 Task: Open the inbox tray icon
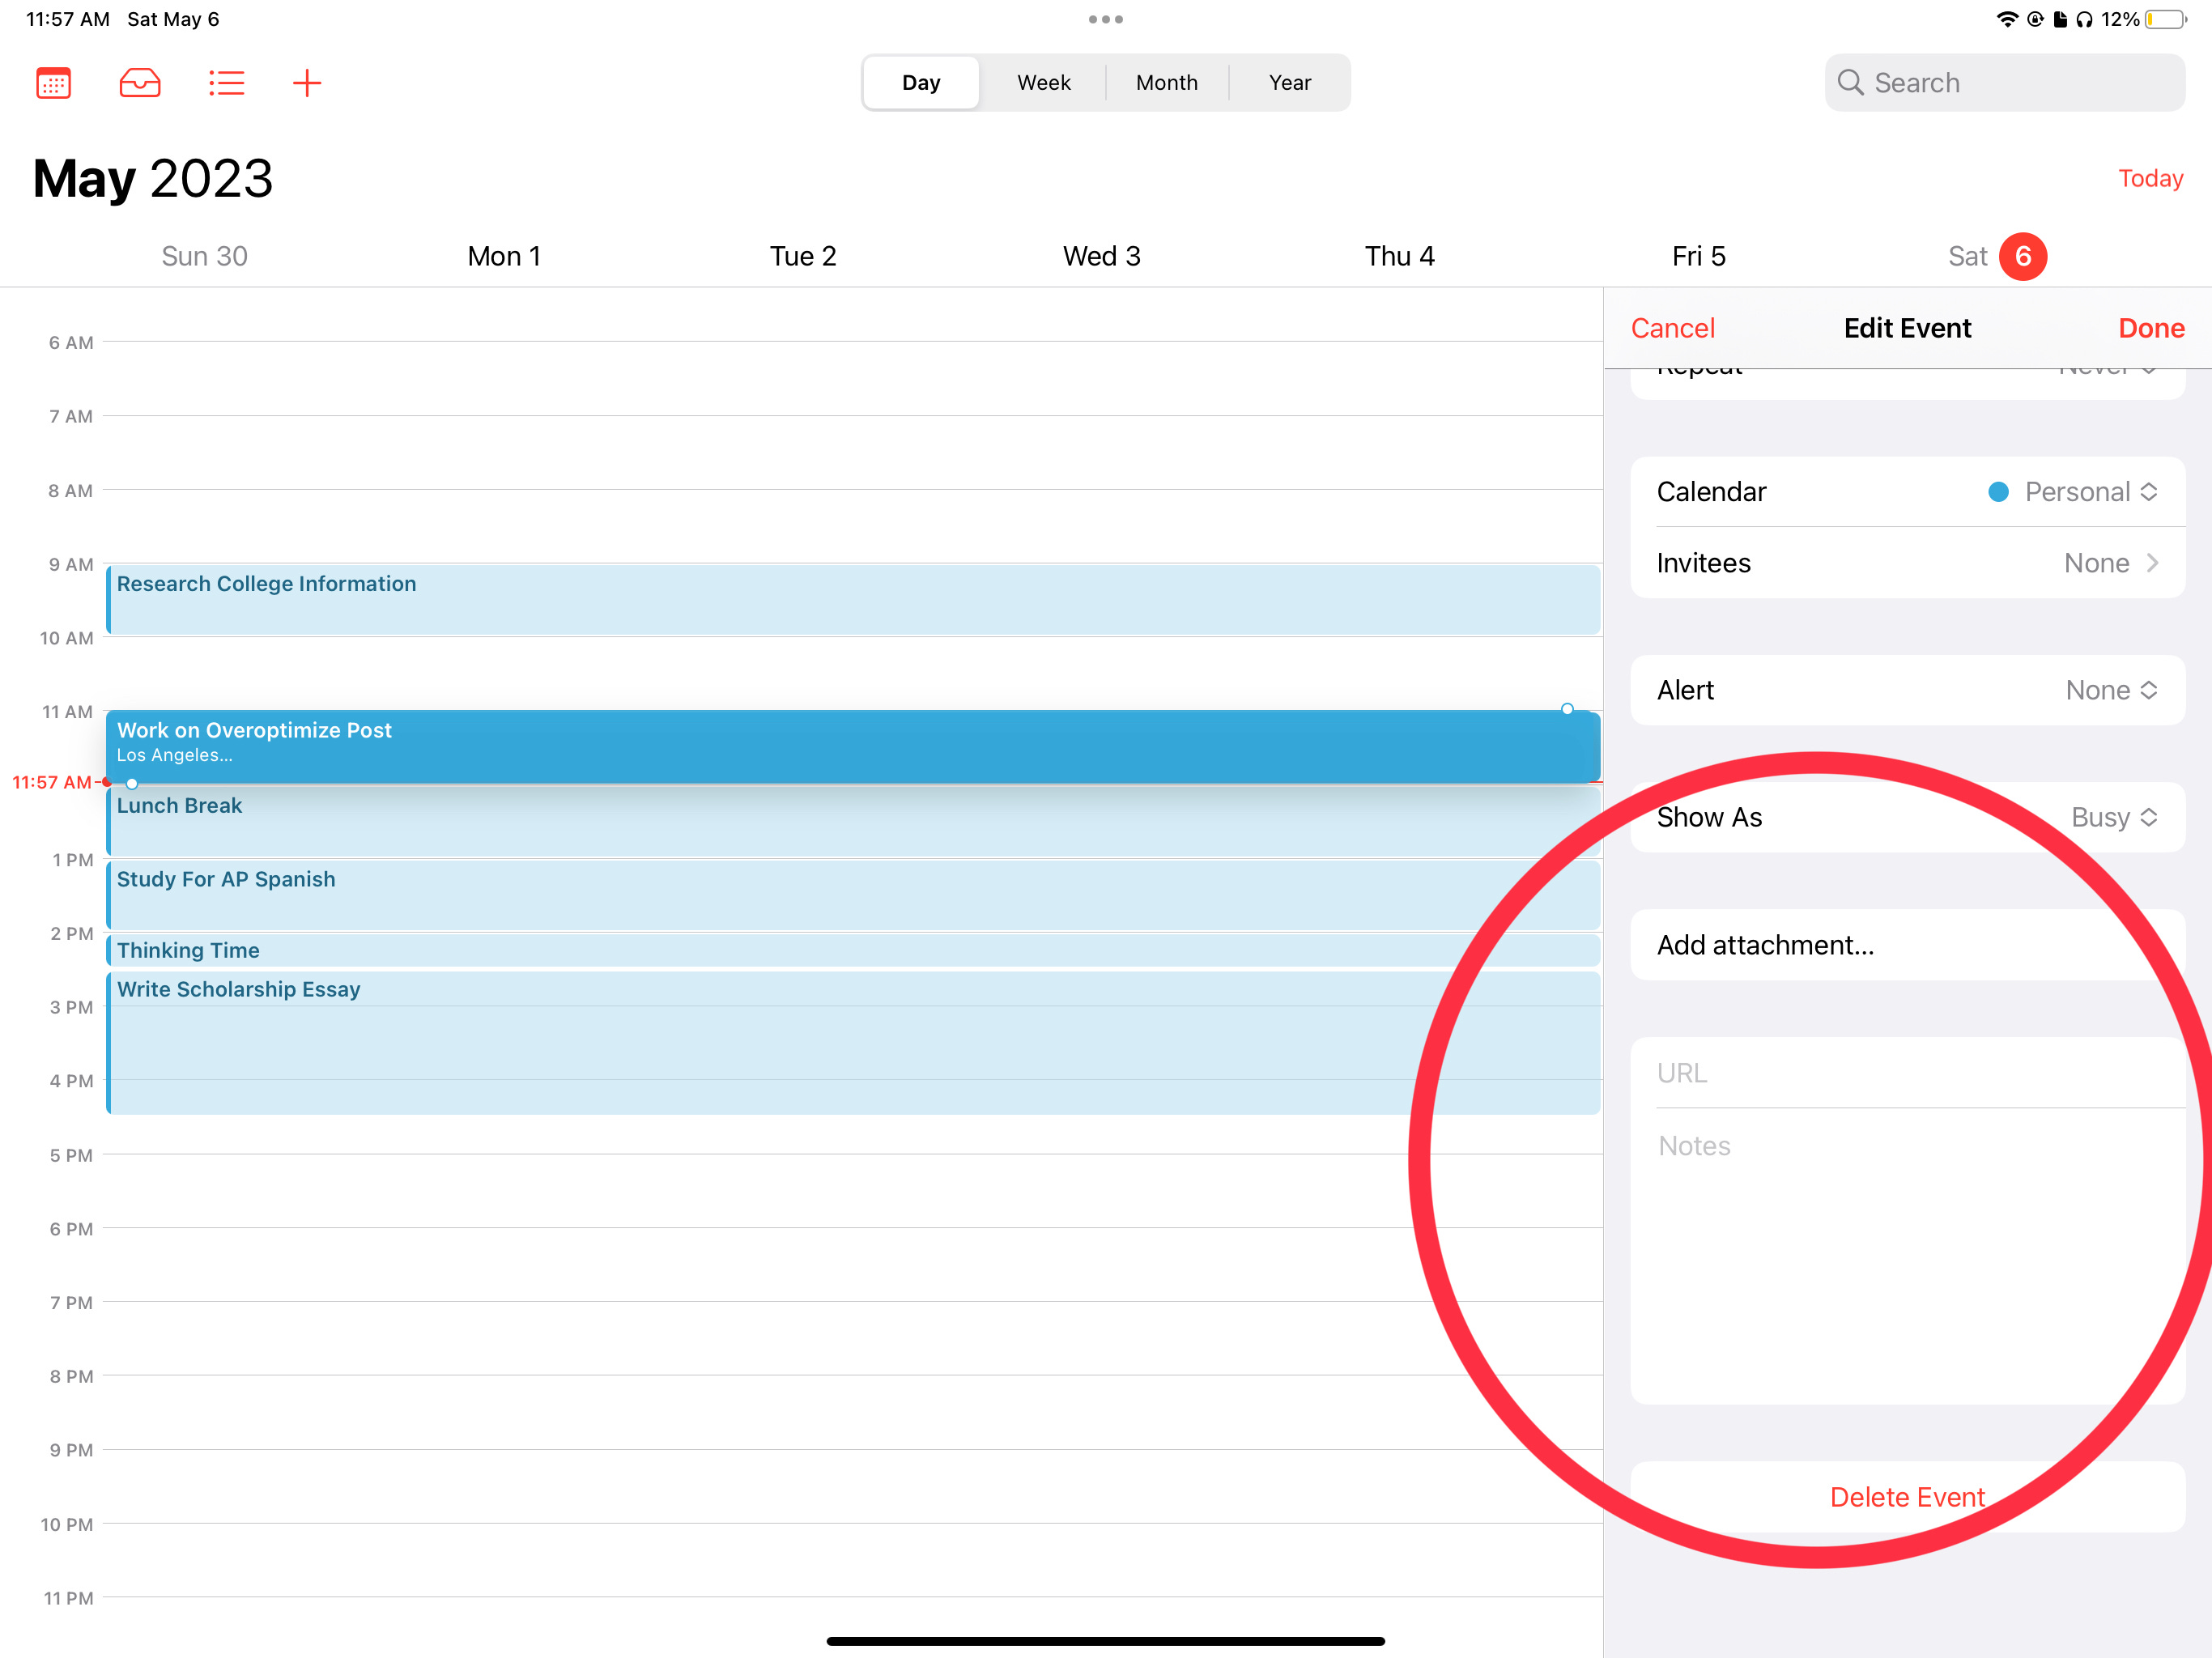pos(140,83)
